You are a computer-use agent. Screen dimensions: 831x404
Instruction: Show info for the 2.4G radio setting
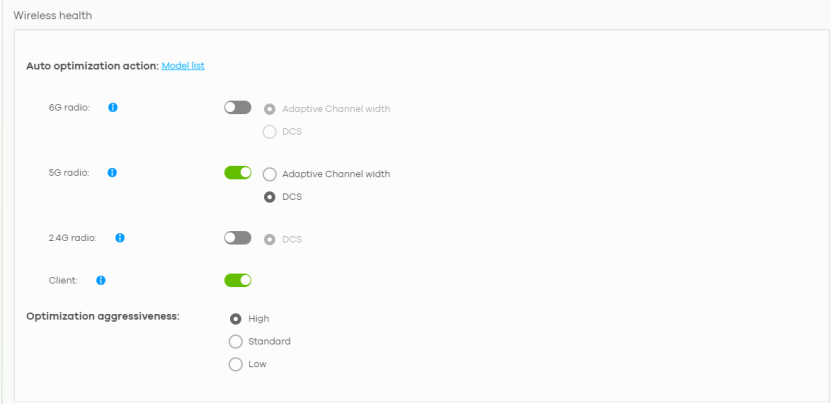(x=120, y=238)
